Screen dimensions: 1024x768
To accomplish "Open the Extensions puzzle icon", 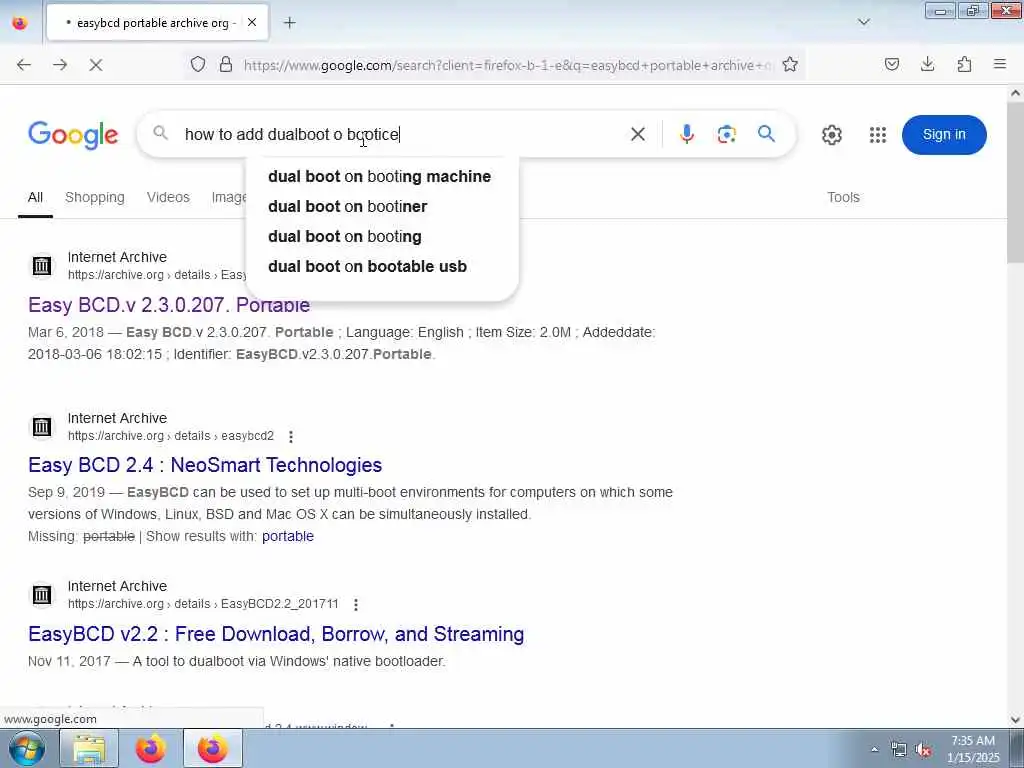I will [x=964, y=64].
